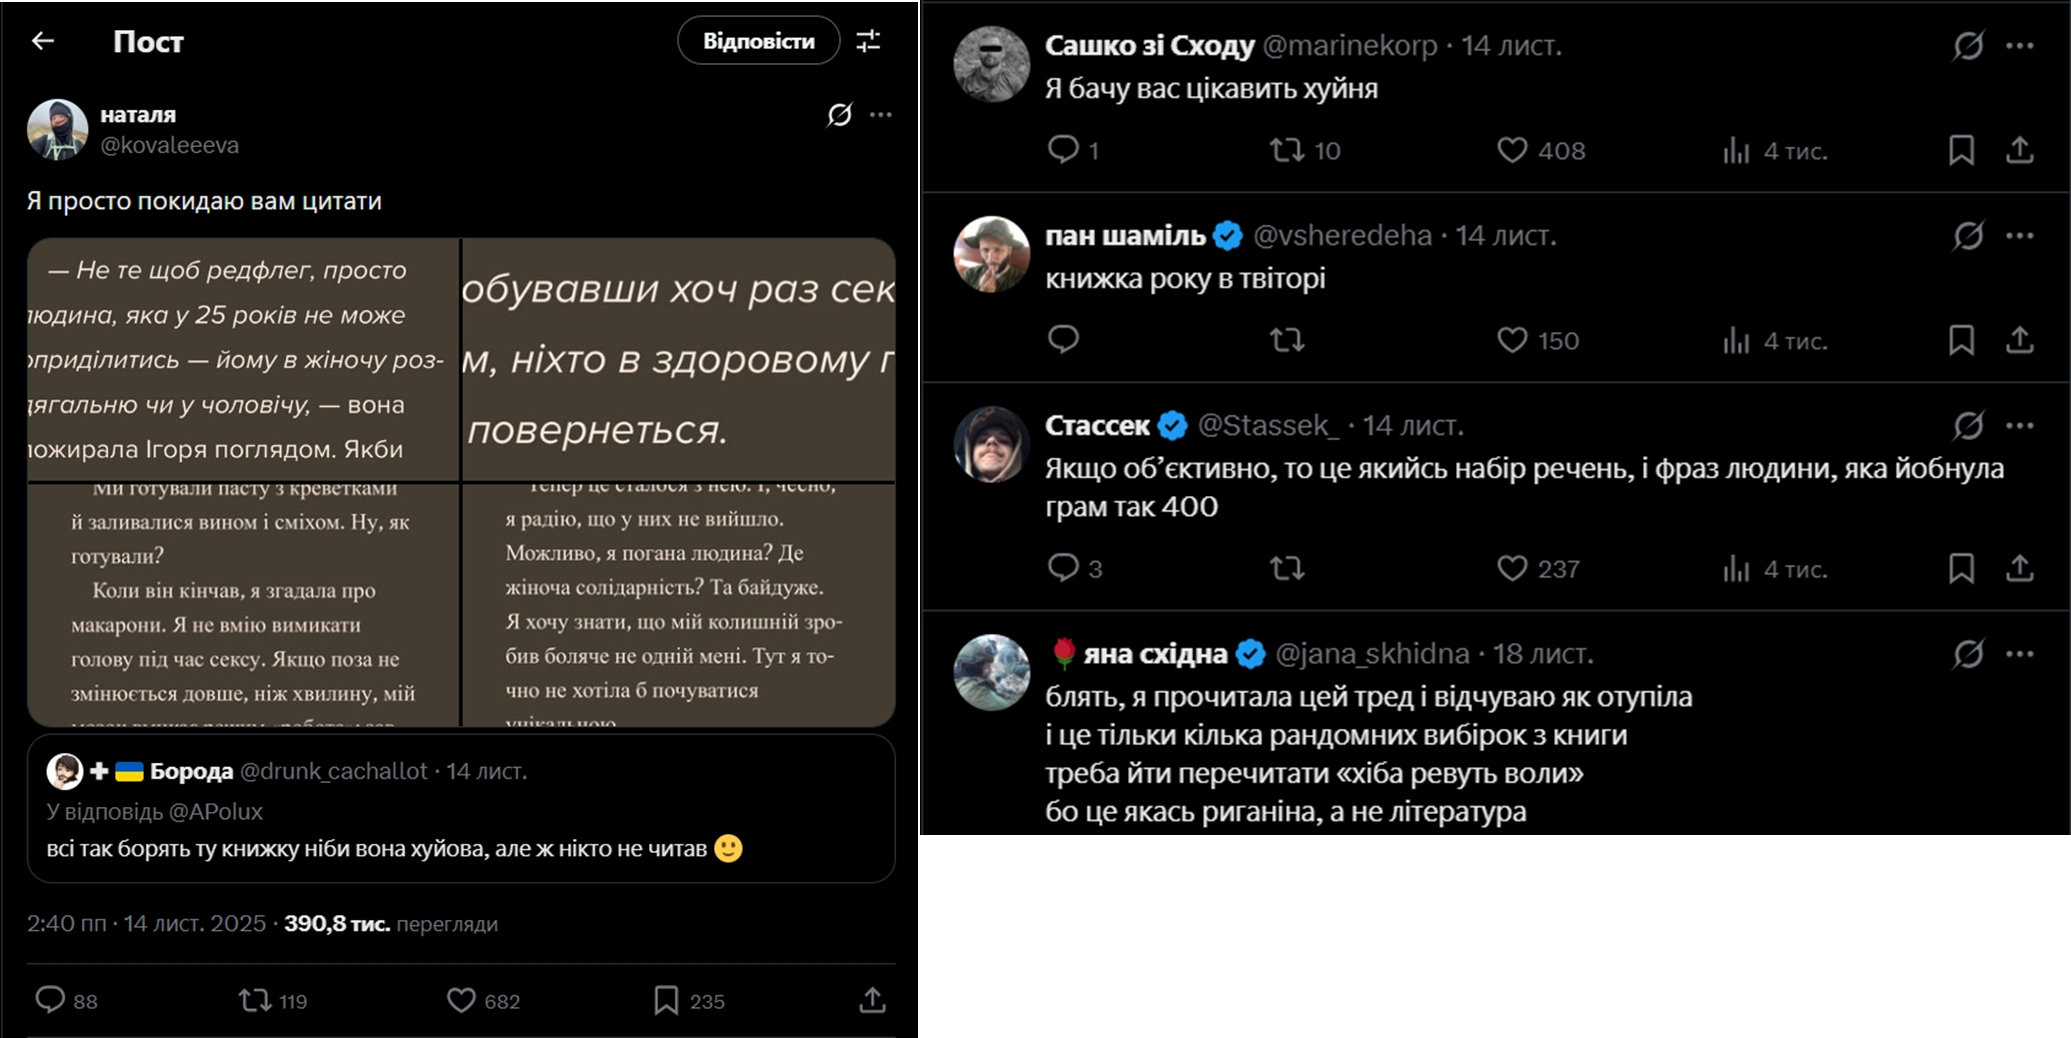The image size is (2071, 1038).
Task: Bookmark the main post with 235 saves
Action: 666,1000
